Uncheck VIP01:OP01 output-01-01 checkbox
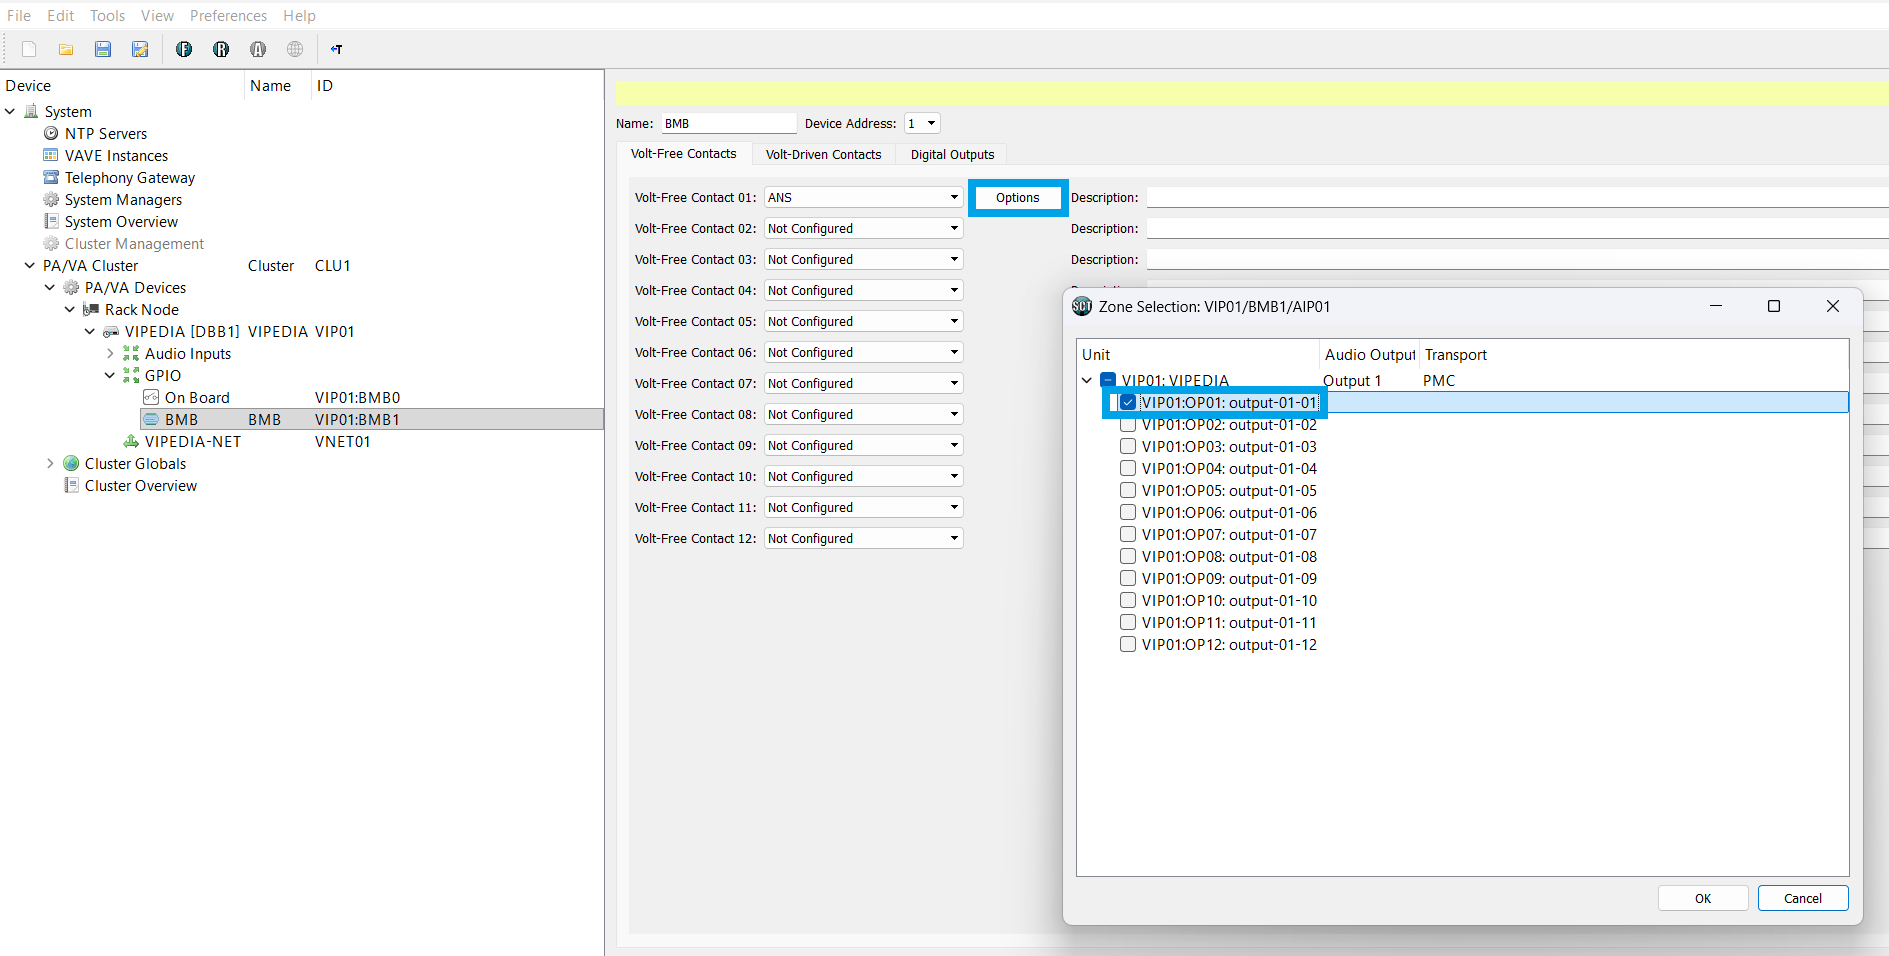The image size is (1889, 956). tap(1128, 402)
